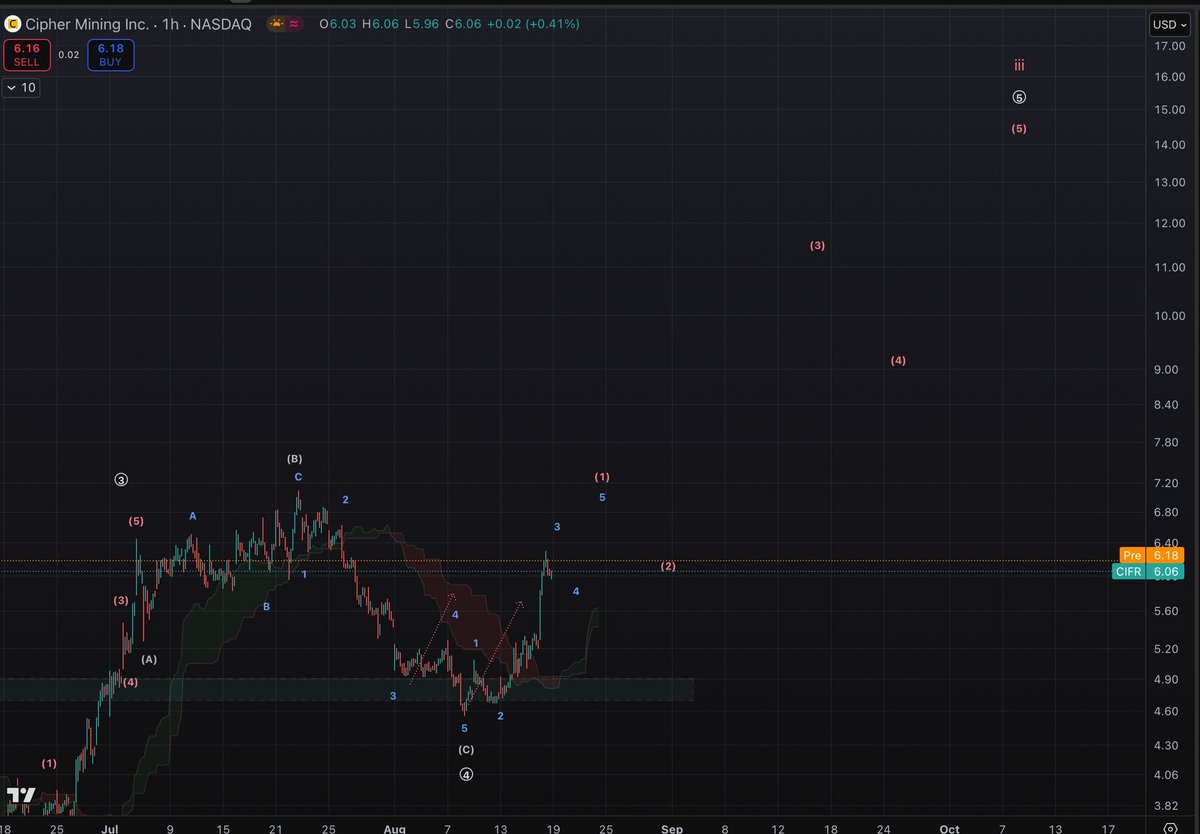Click the 6.18 BUY button

[110, 54]
